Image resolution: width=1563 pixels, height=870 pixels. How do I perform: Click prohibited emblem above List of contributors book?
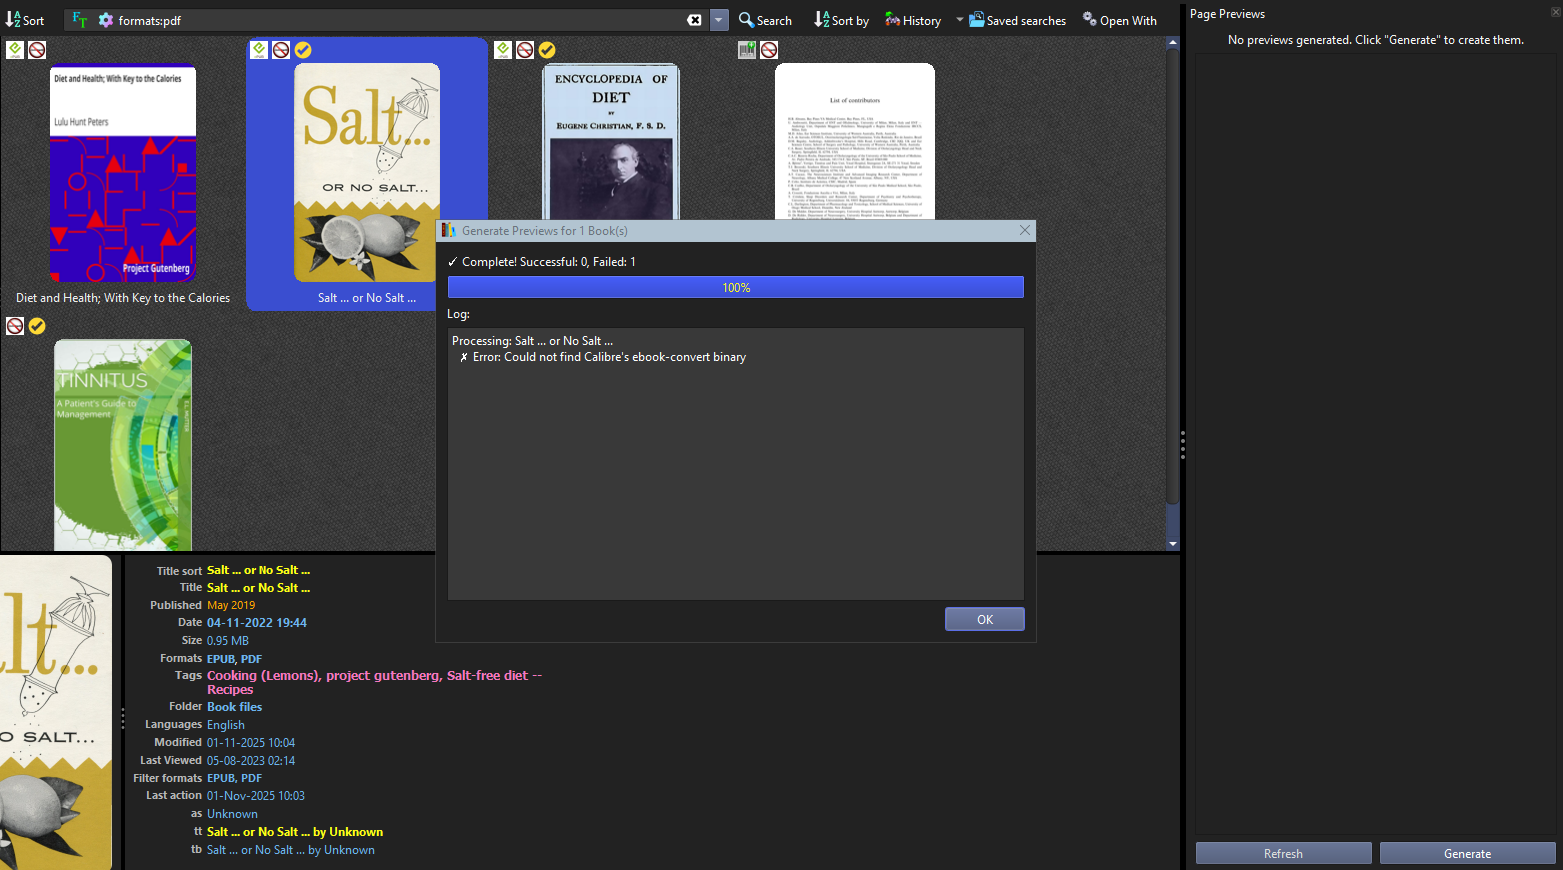769,50
